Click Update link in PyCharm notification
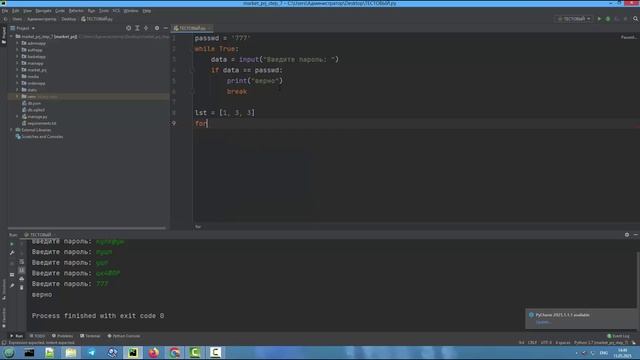The height and width of the screenshot is (360, 640). [x=543, y=322]
